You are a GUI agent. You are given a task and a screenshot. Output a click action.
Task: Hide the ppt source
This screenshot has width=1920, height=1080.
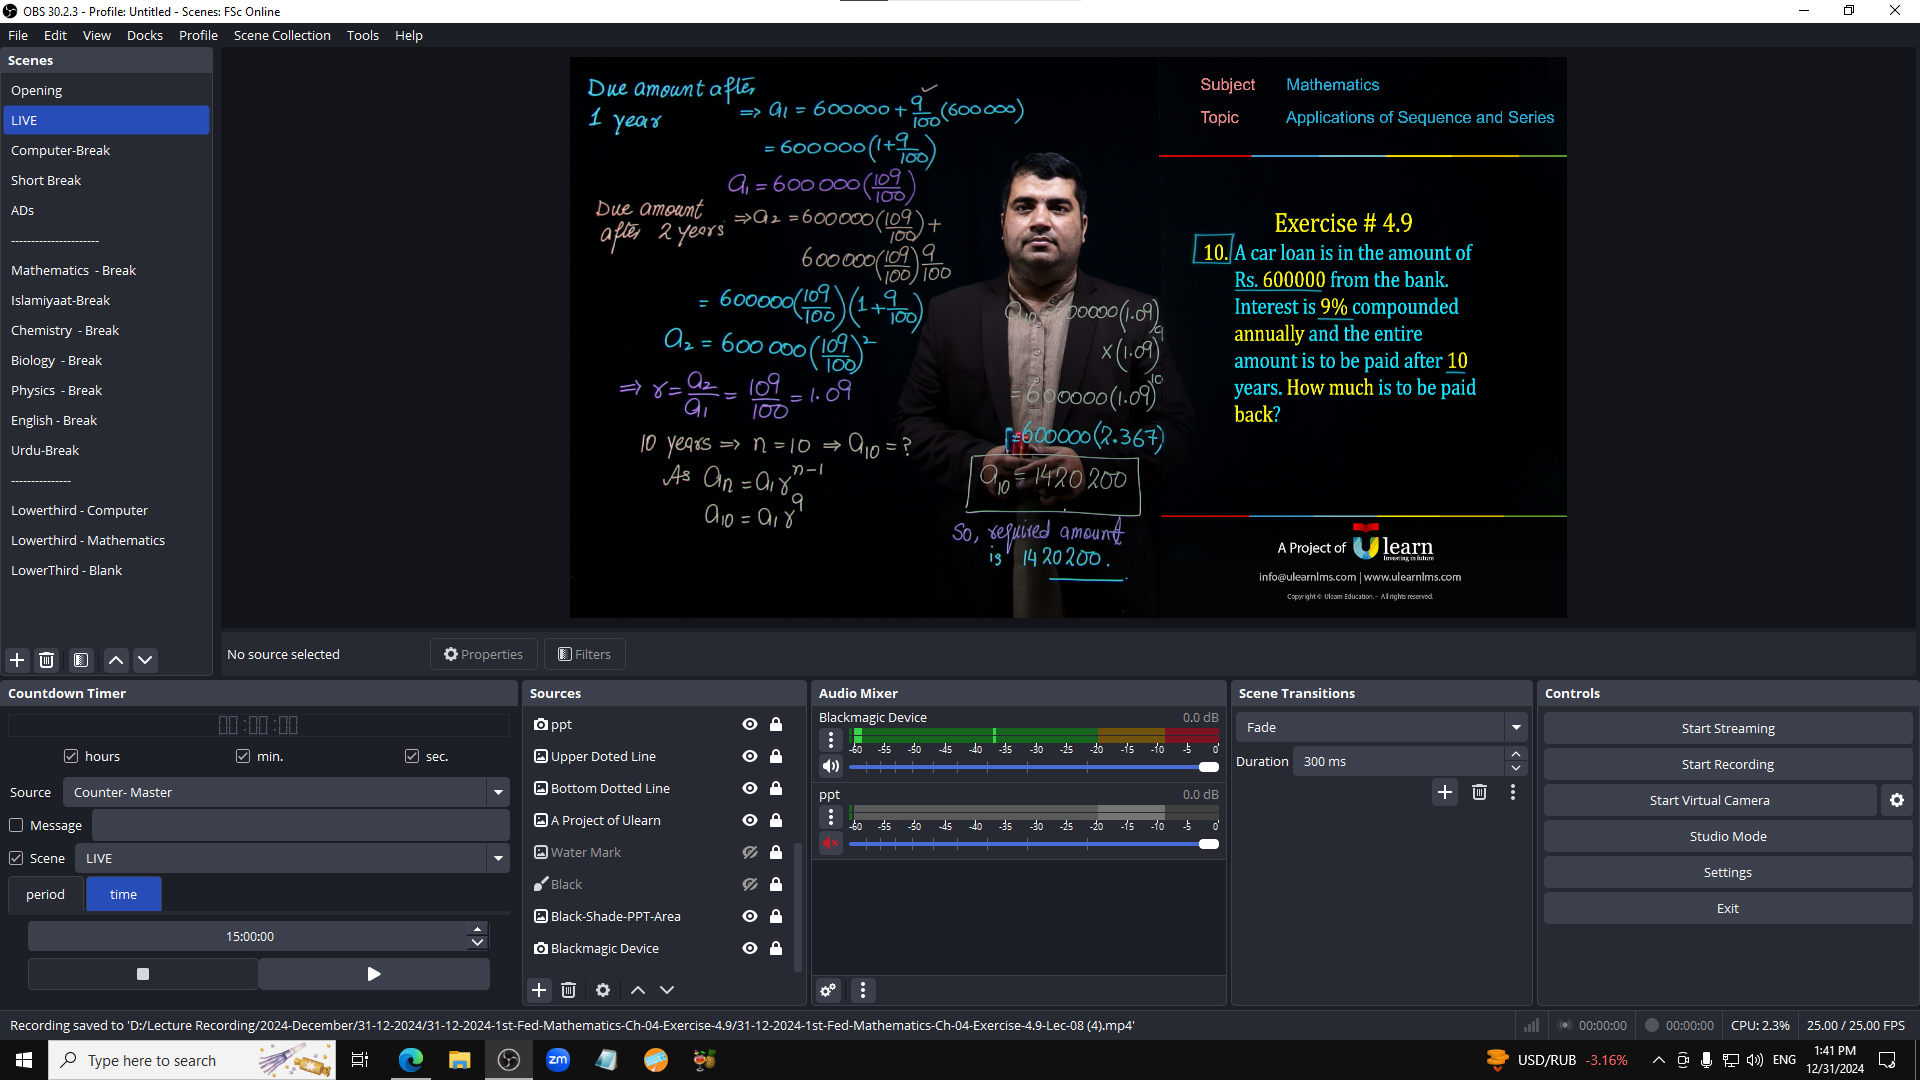point(749,724)
